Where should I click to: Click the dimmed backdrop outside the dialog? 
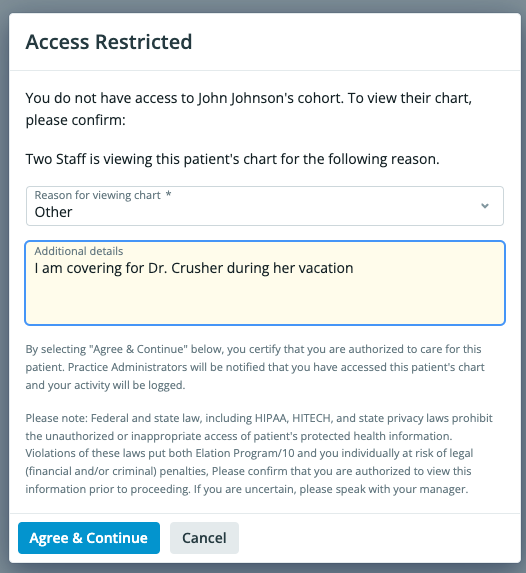tap(4, 286)
